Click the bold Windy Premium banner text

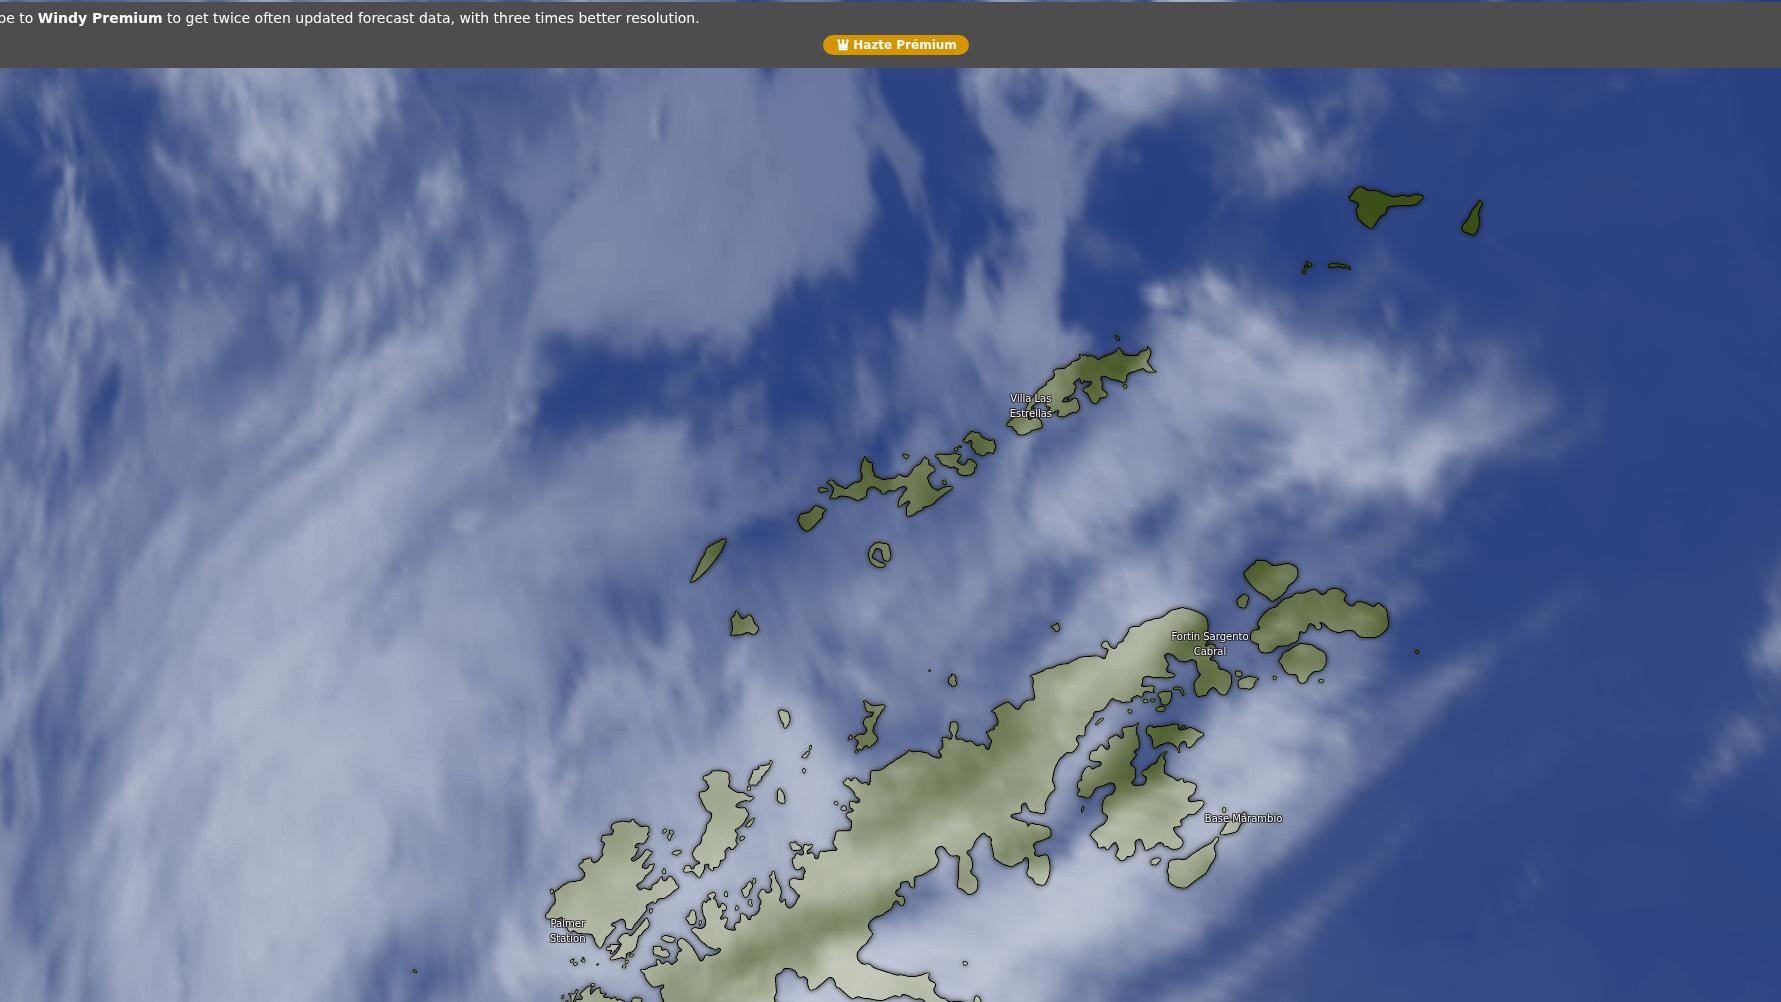point(99,18)
